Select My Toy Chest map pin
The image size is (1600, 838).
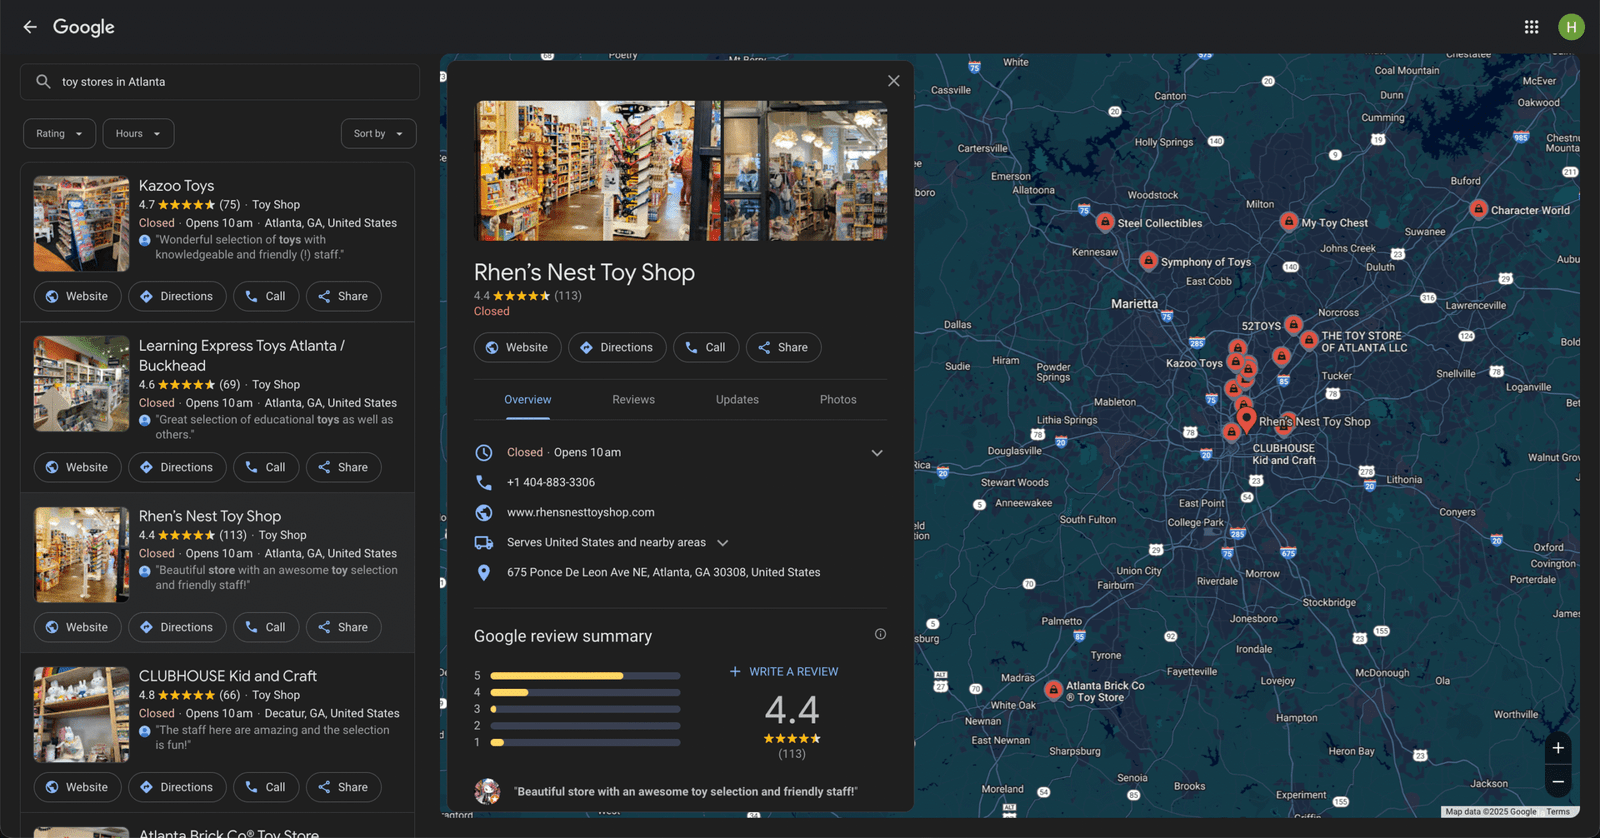pyautogui.click(x=1289, y=221)
